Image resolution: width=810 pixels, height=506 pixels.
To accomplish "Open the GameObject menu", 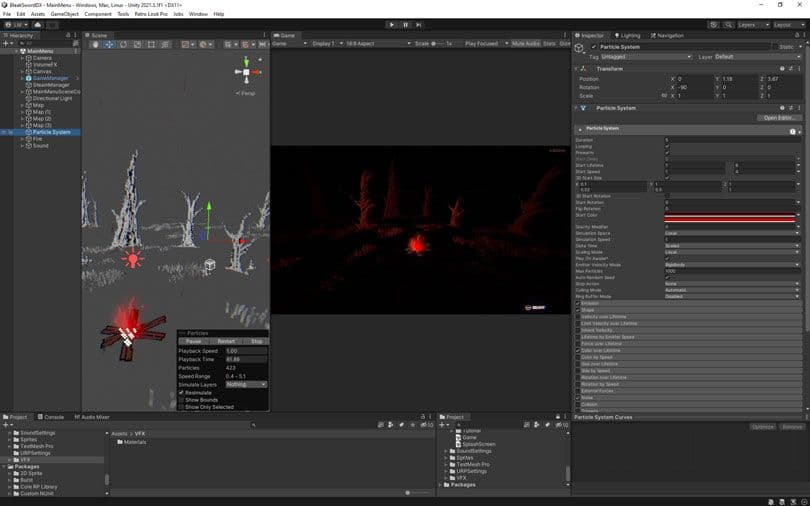I will [64, 14].
